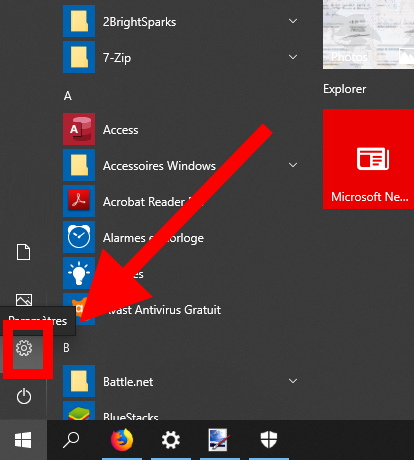Launch Access from the app list
414x460 pixels.
click(121, 130)
